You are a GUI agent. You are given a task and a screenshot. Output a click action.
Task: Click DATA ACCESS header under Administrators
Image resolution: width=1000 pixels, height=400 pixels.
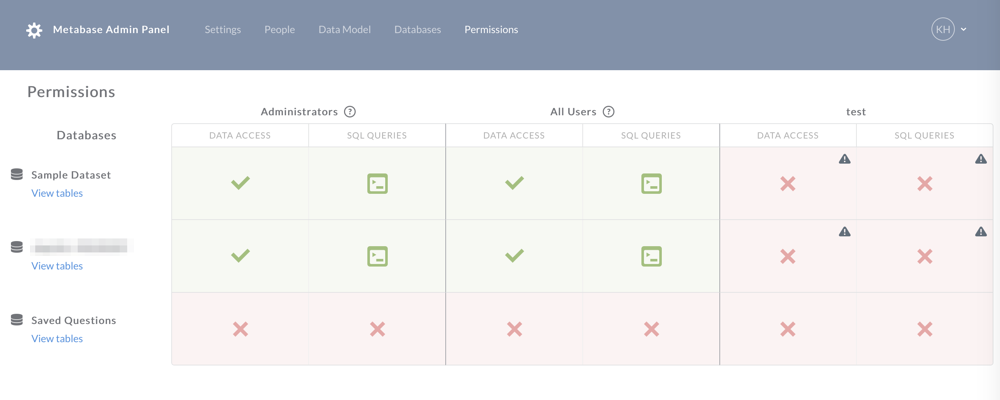pyautogui.click(x=240, y=135)
